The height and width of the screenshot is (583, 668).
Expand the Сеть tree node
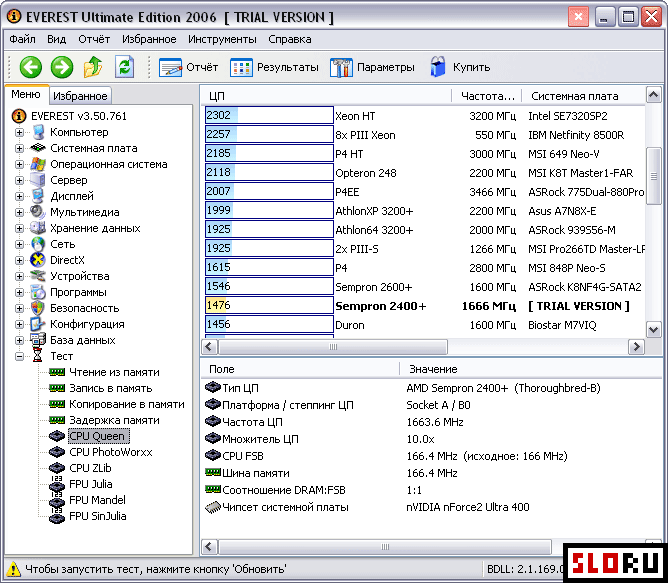(x=19, y=244)
